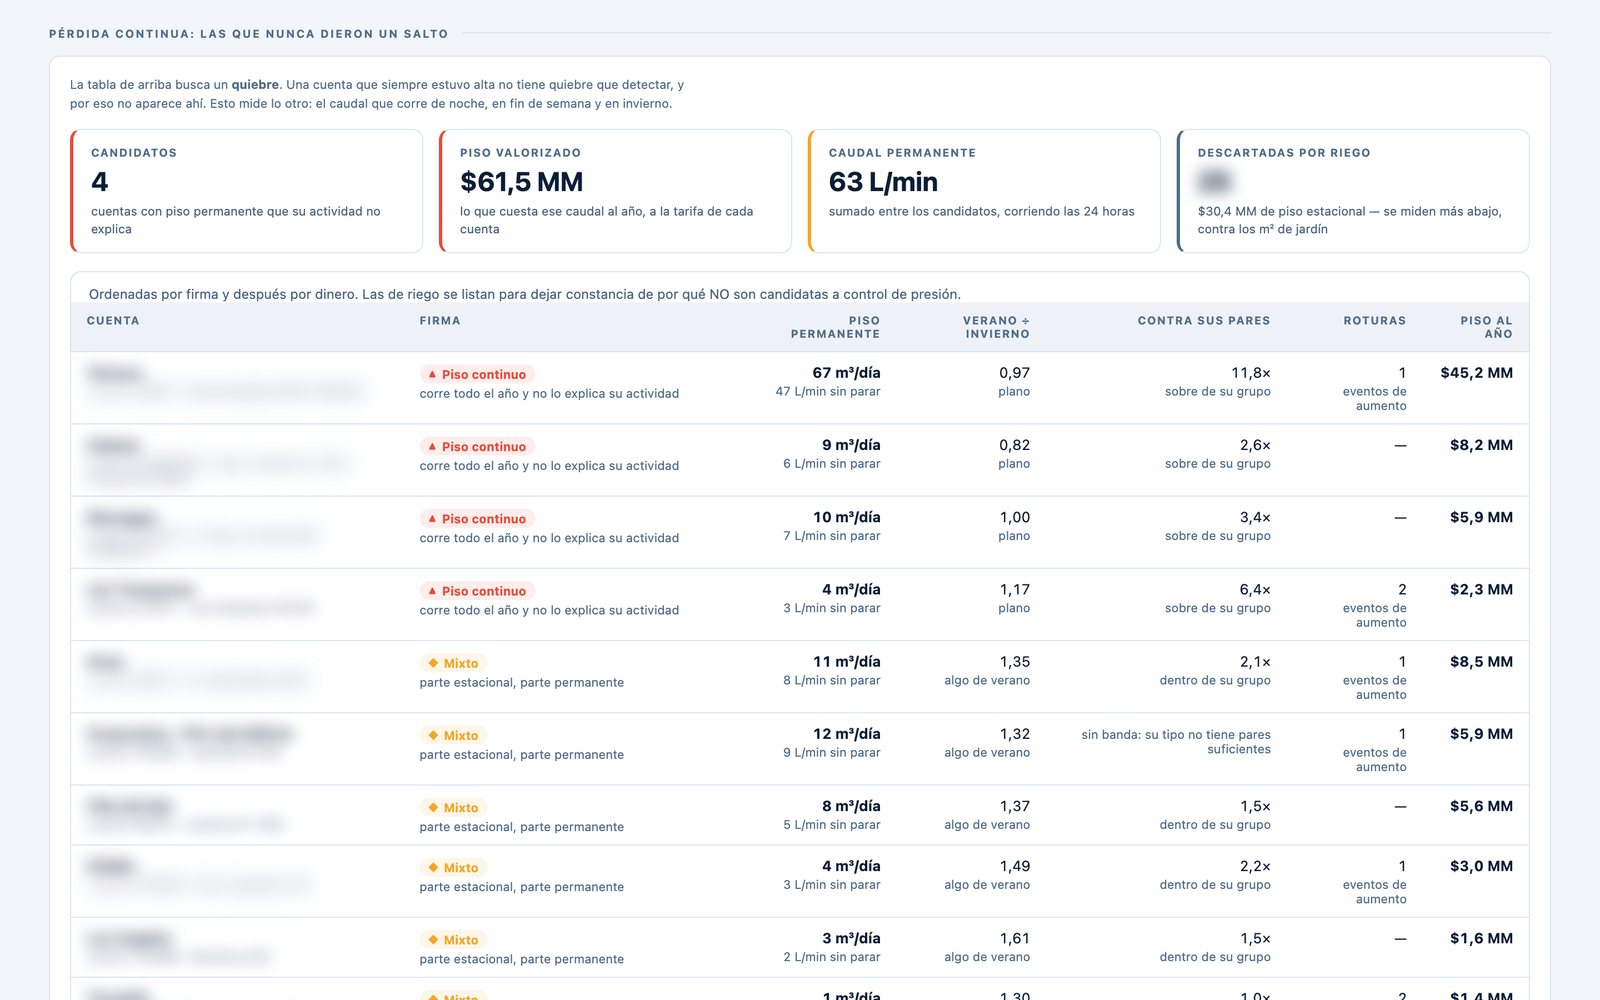Click the $8,2 MM value
The image size is (1600, 1000).
click(x=1481, y=445)
